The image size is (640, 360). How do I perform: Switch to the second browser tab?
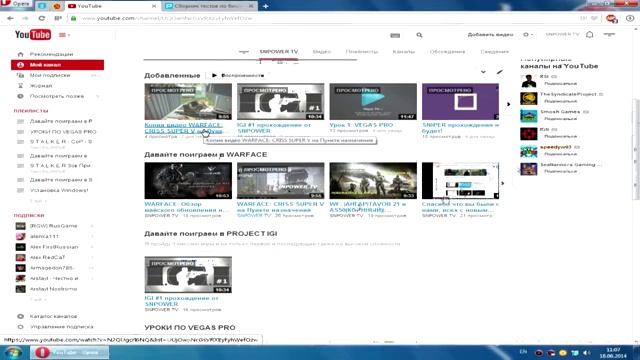click(x=210, y=6)
